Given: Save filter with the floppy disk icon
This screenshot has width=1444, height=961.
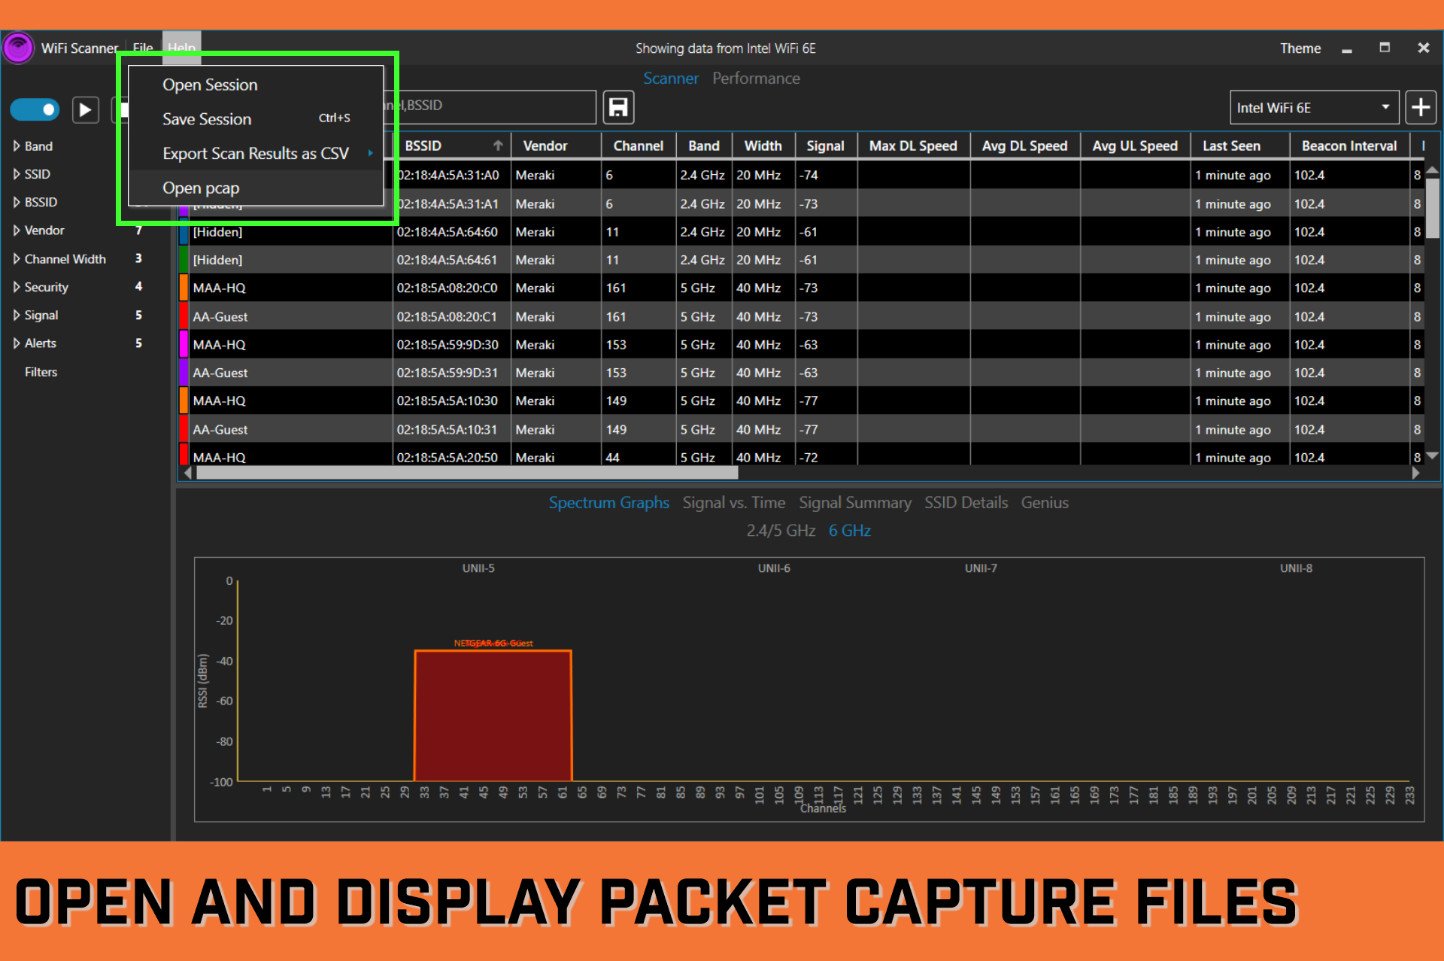Looking at the screenshot, I should pyautogui.click(x=618, y=108).
